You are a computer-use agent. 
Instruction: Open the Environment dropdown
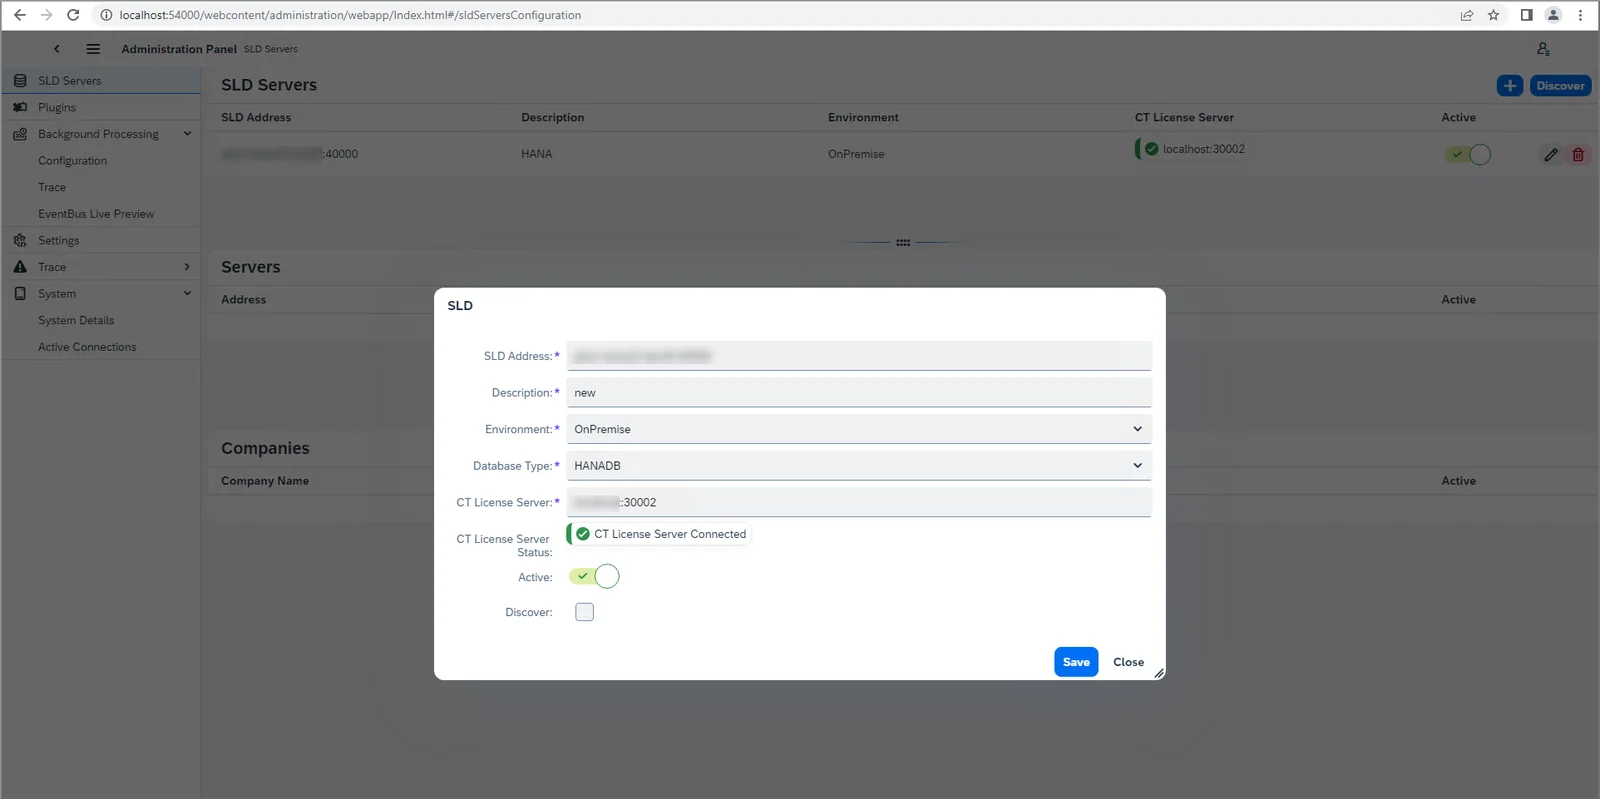pyautogui.click(x=859, y=429)
